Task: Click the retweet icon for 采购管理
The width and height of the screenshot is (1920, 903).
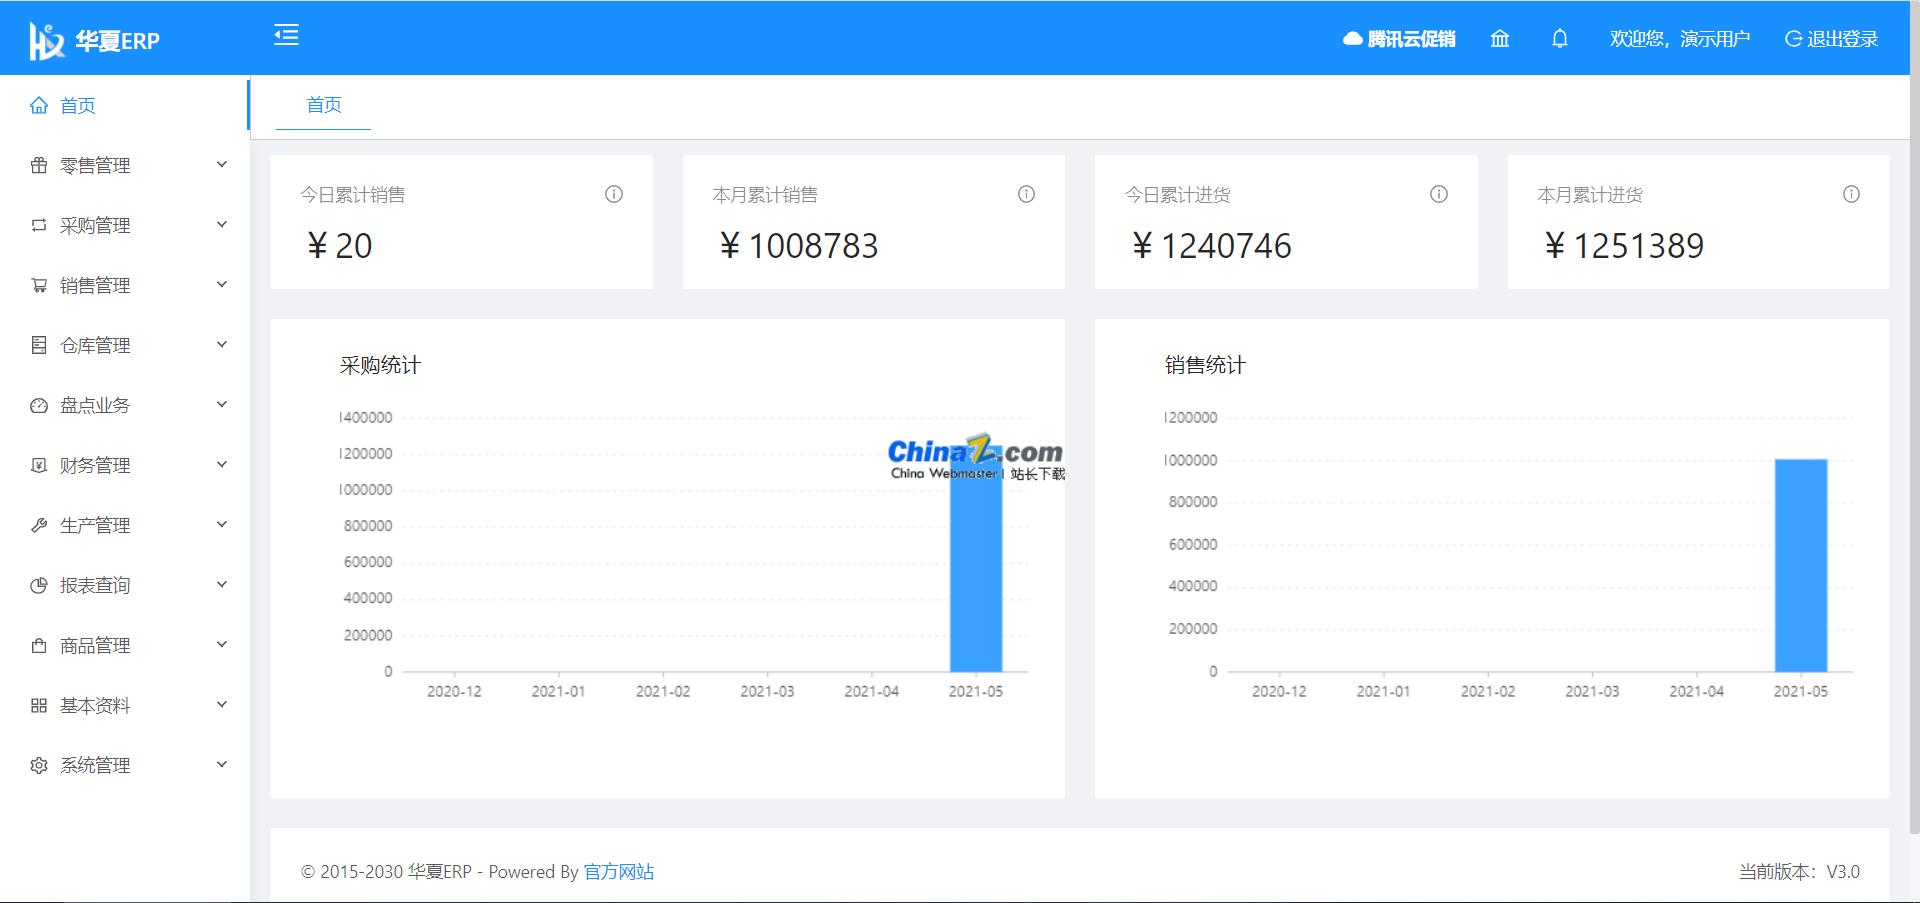Action: (x=39, y=225)
